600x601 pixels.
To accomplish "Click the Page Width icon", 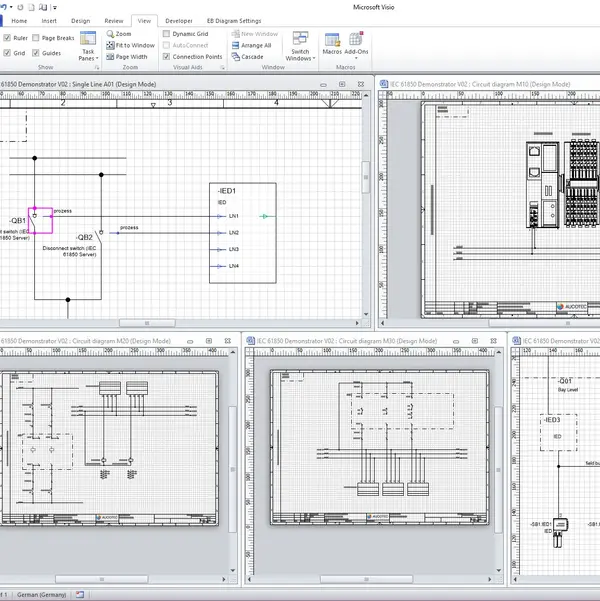I will pos(111,57).
